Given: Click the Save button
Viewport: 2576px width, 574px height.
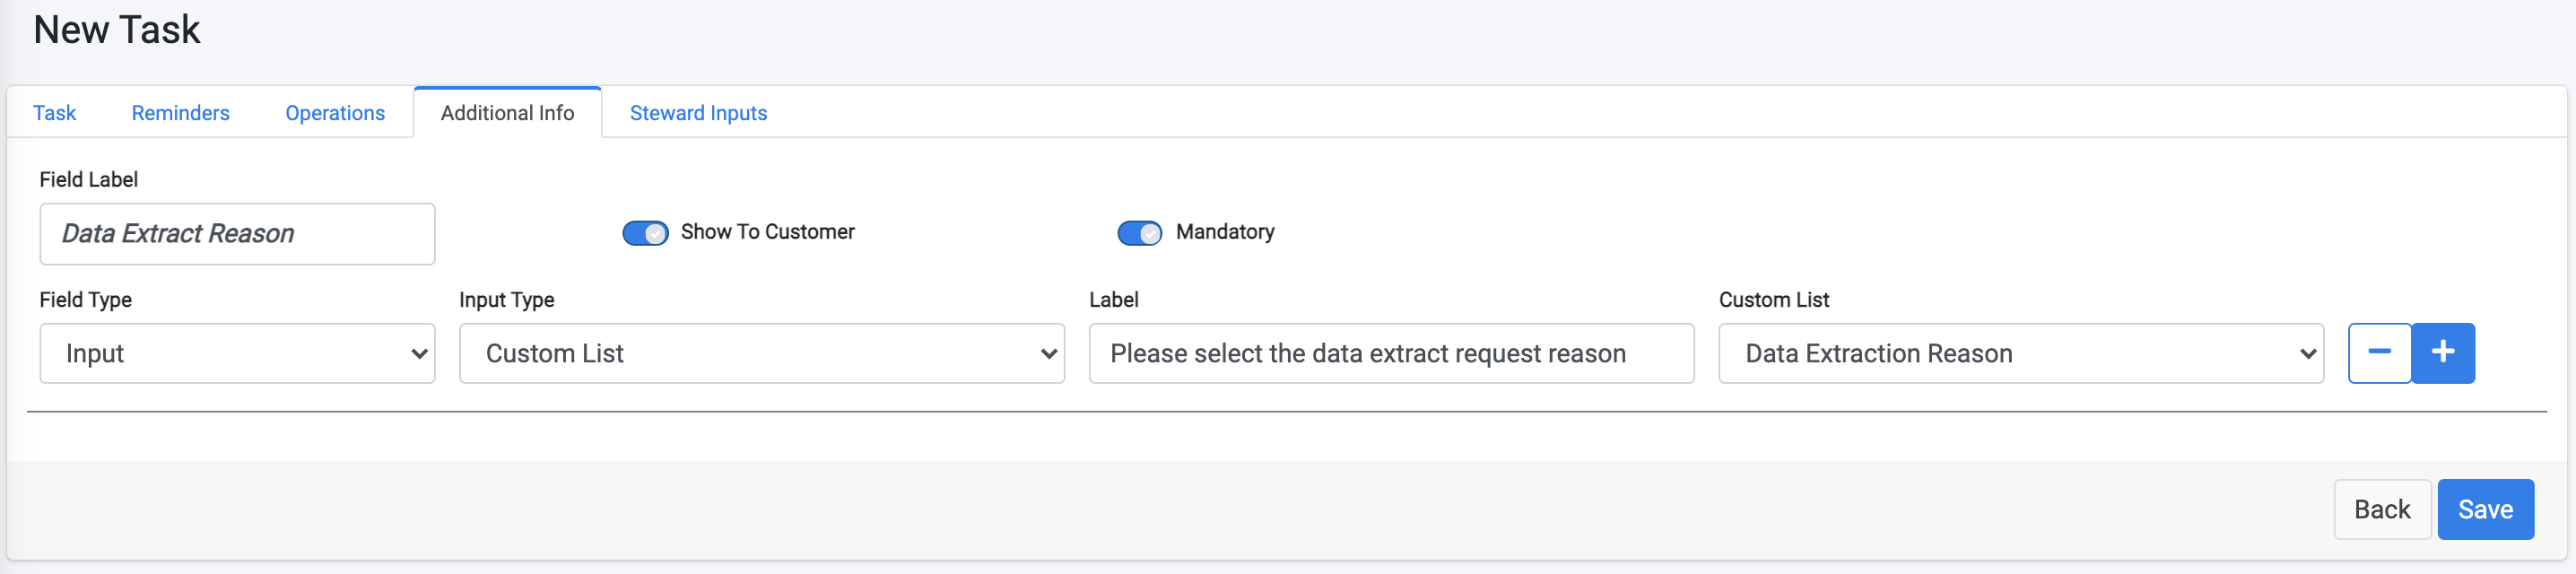Looking at the screenshot, I should point(2485,509).
